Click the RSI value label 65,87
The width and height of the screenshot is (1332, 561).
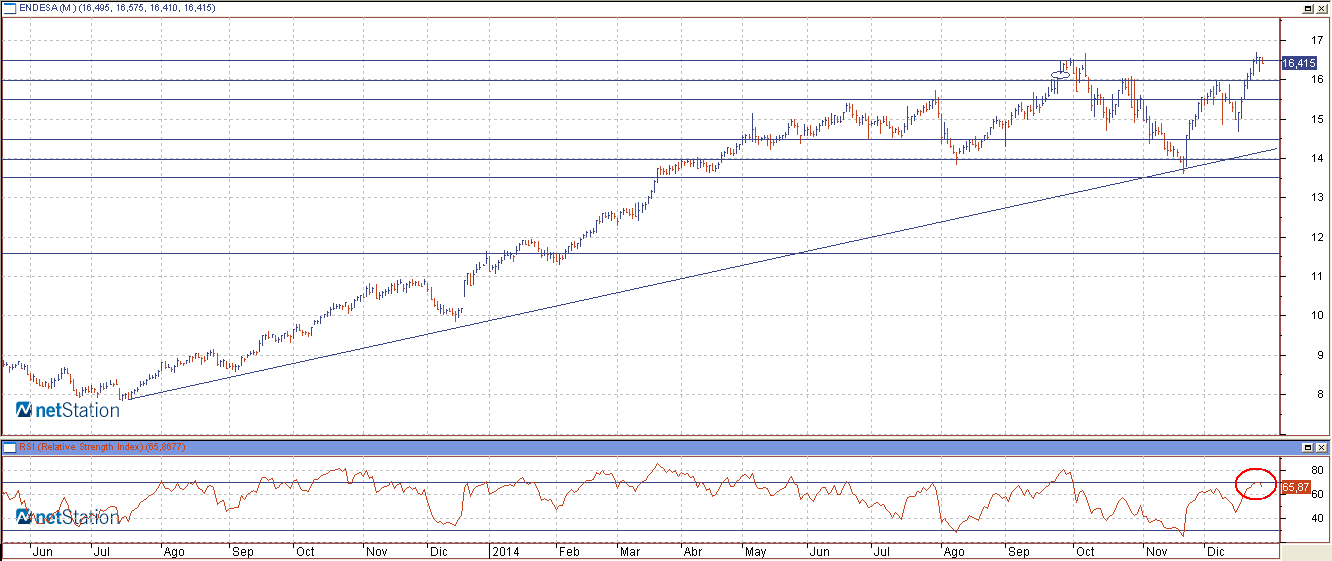[x=1296, y=487]
